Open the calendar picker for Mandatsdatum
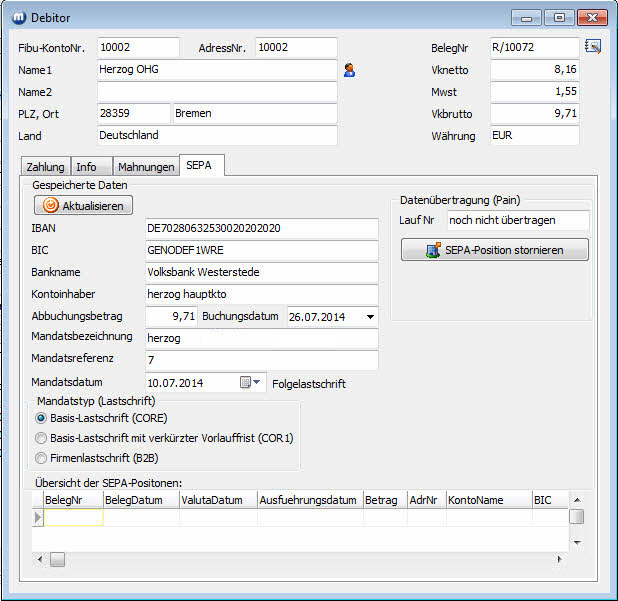 [245, 382]
